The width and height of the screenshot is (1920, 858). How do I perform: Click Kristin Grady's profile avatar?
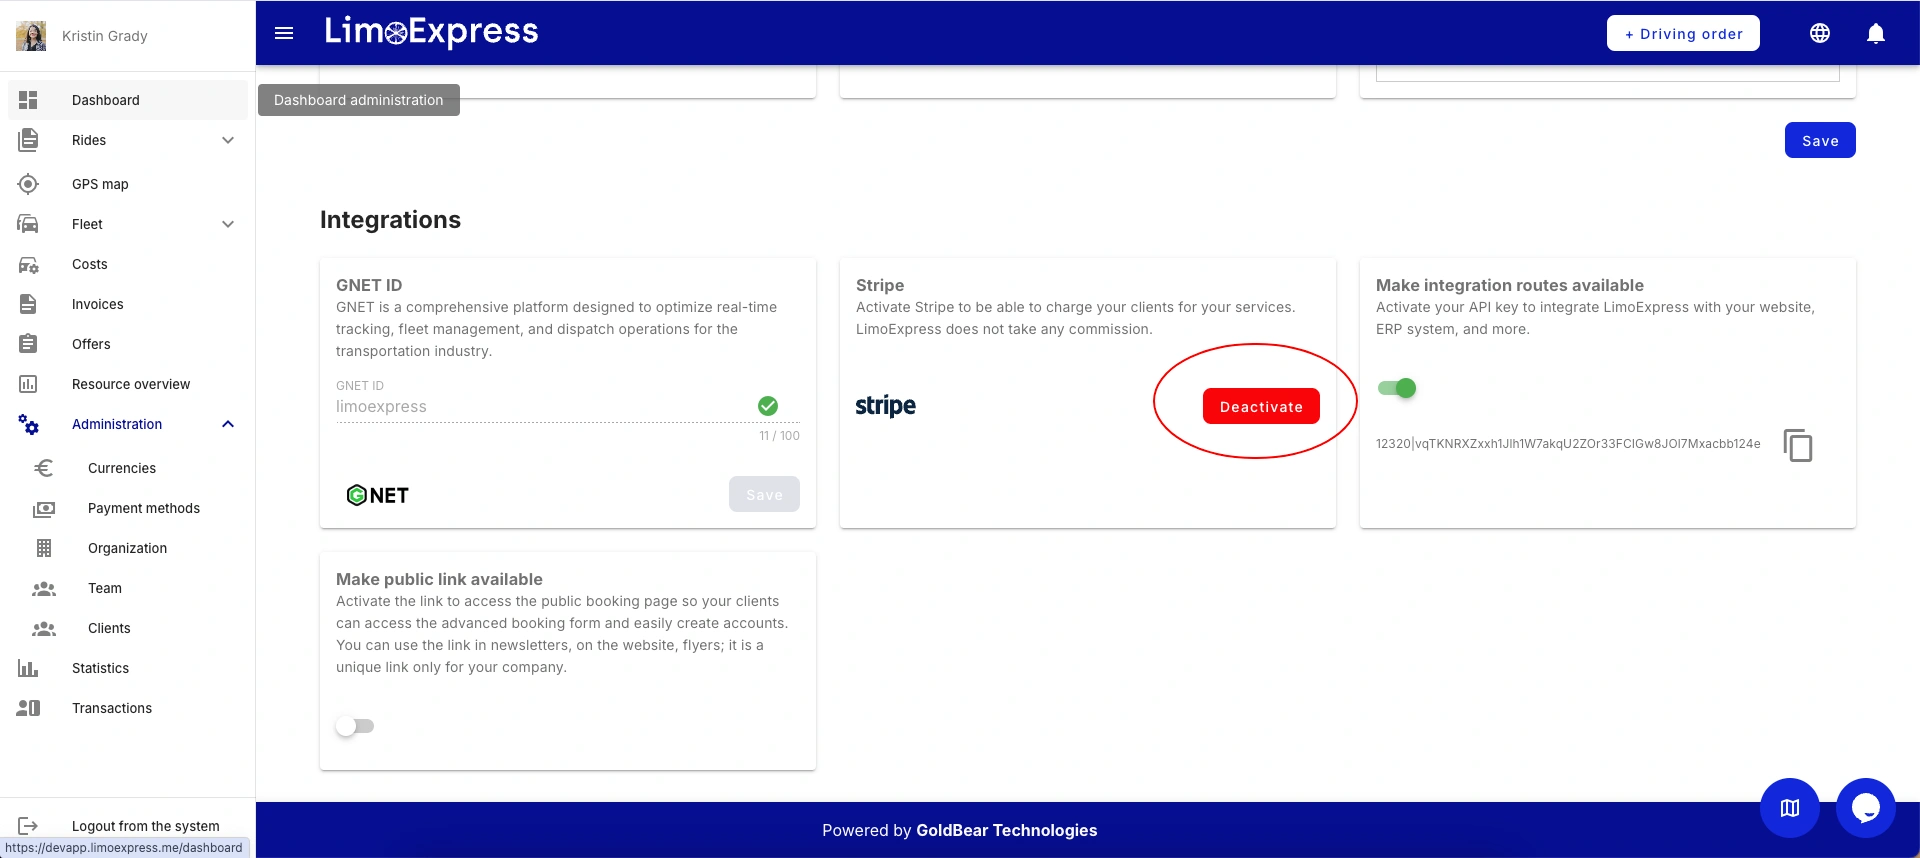(x=31, y=36)
